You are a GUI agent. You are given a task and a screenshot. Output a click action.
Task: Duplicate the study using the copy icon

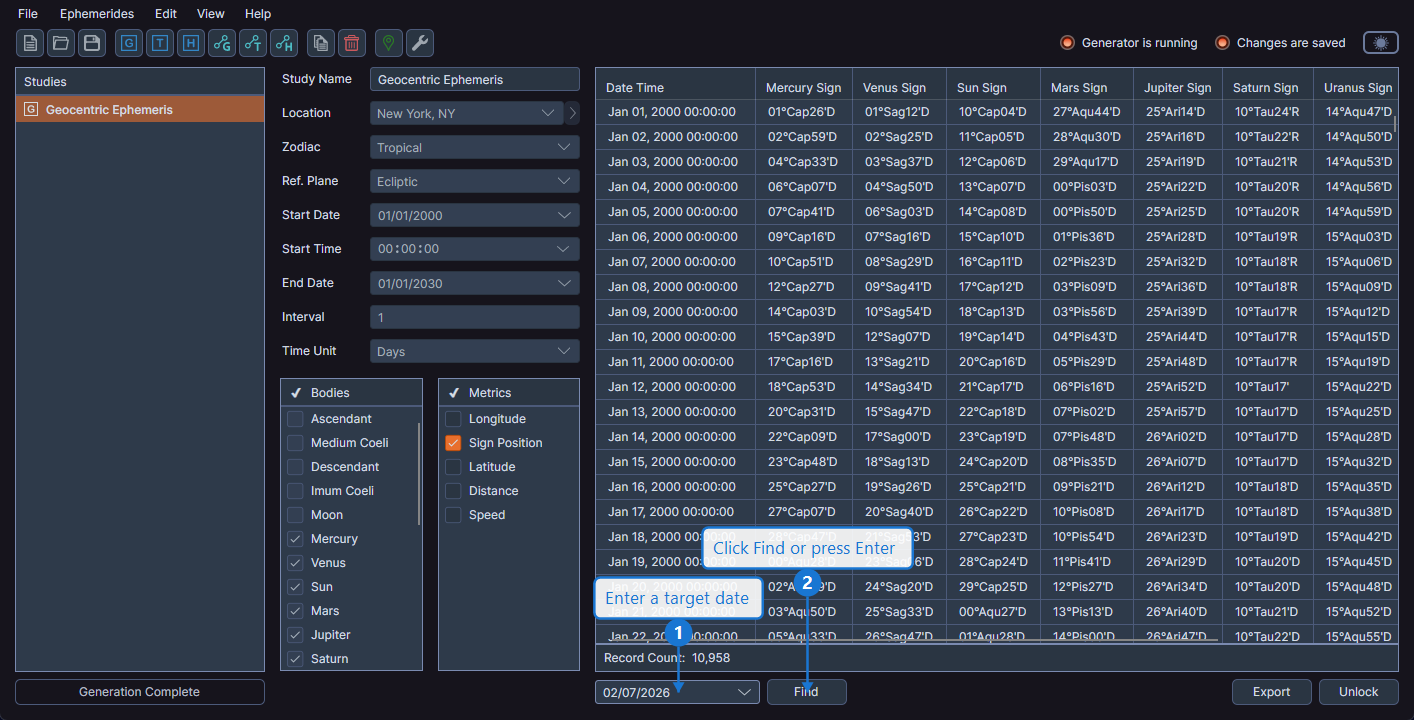point(320,43)
